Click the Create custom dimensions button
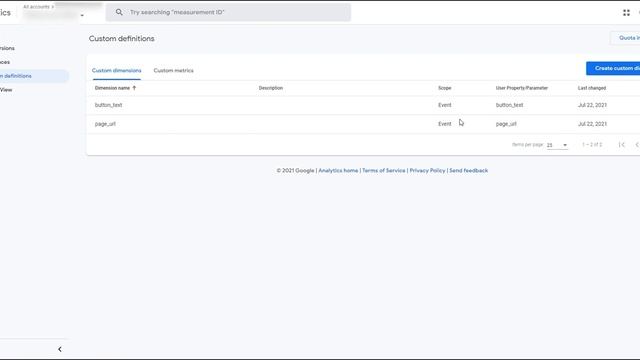Screen dimensions: 640x360 point(613,68)
